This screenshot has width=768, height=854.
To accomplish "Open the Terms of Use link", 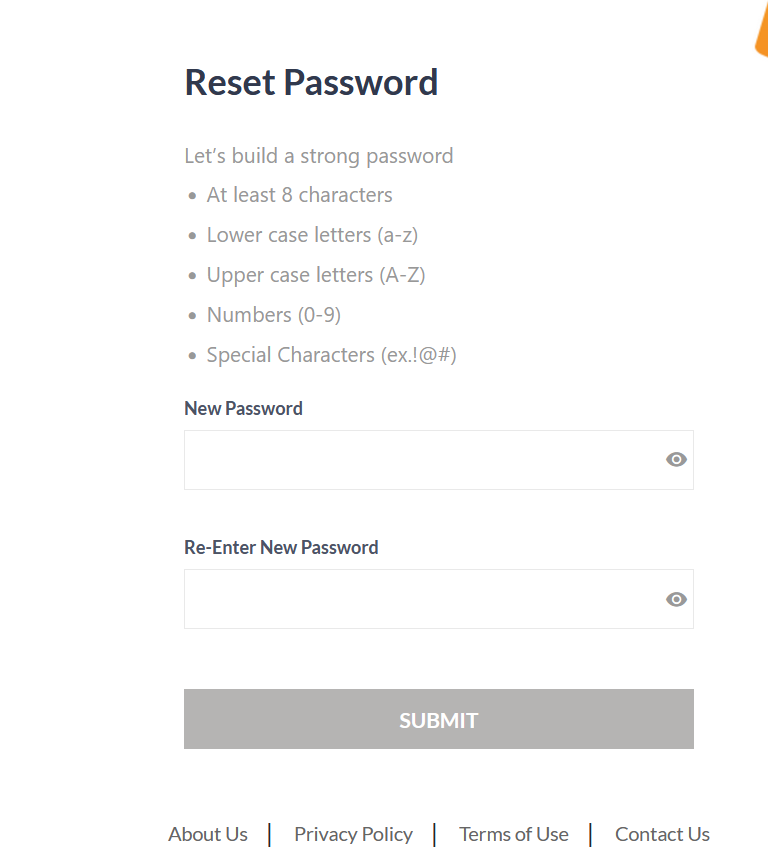I will click(x=513, y=834).
